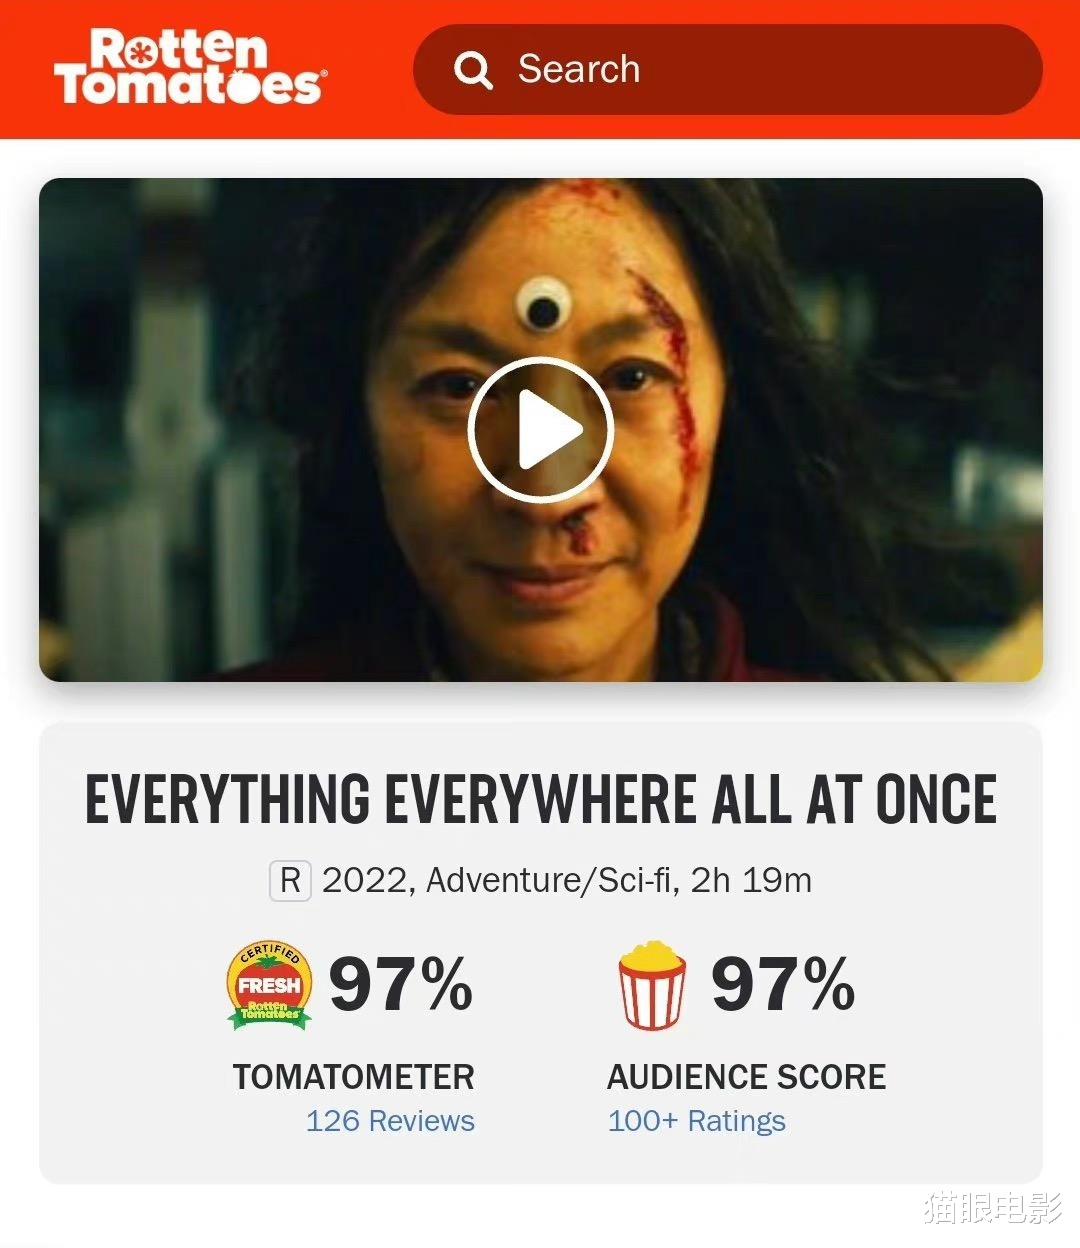Viewport: 1080px width, 1248px height.
Task: Click the googly eye in the trailer image
Action: point(540,305)
